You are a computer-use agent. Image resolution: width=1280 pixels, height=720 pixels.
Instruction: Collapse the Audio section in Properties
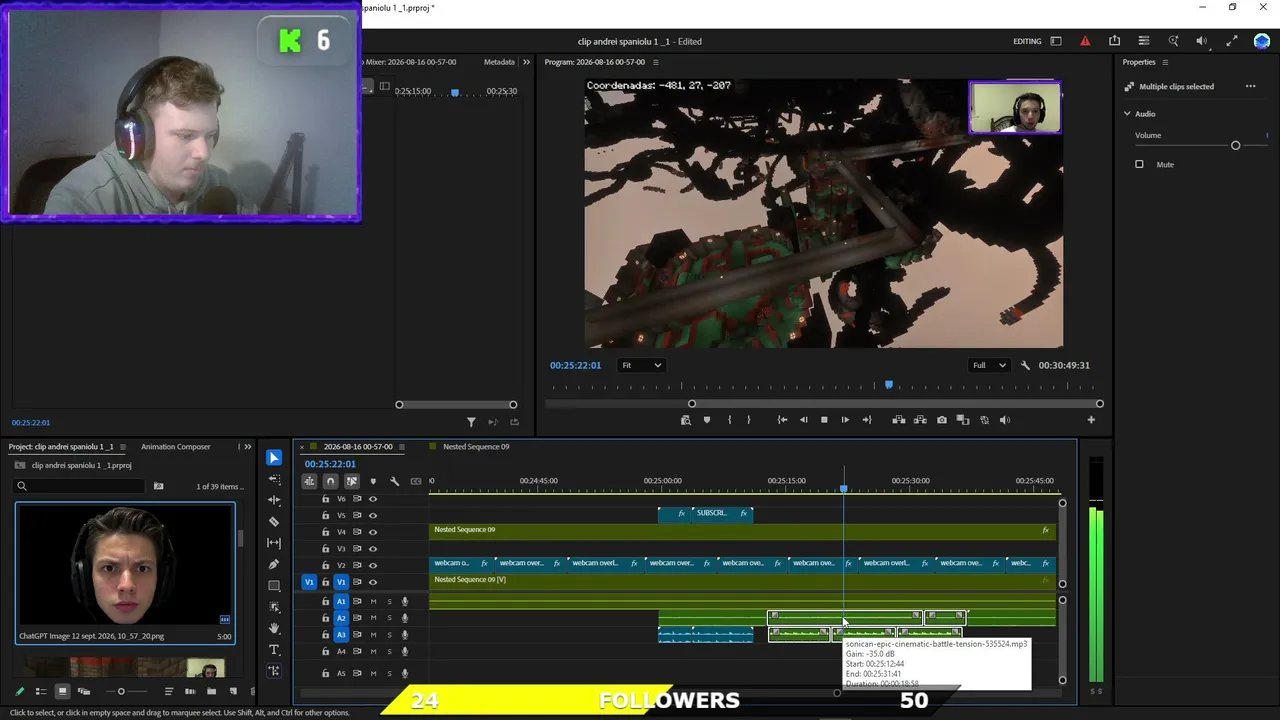pos(1127,114)
